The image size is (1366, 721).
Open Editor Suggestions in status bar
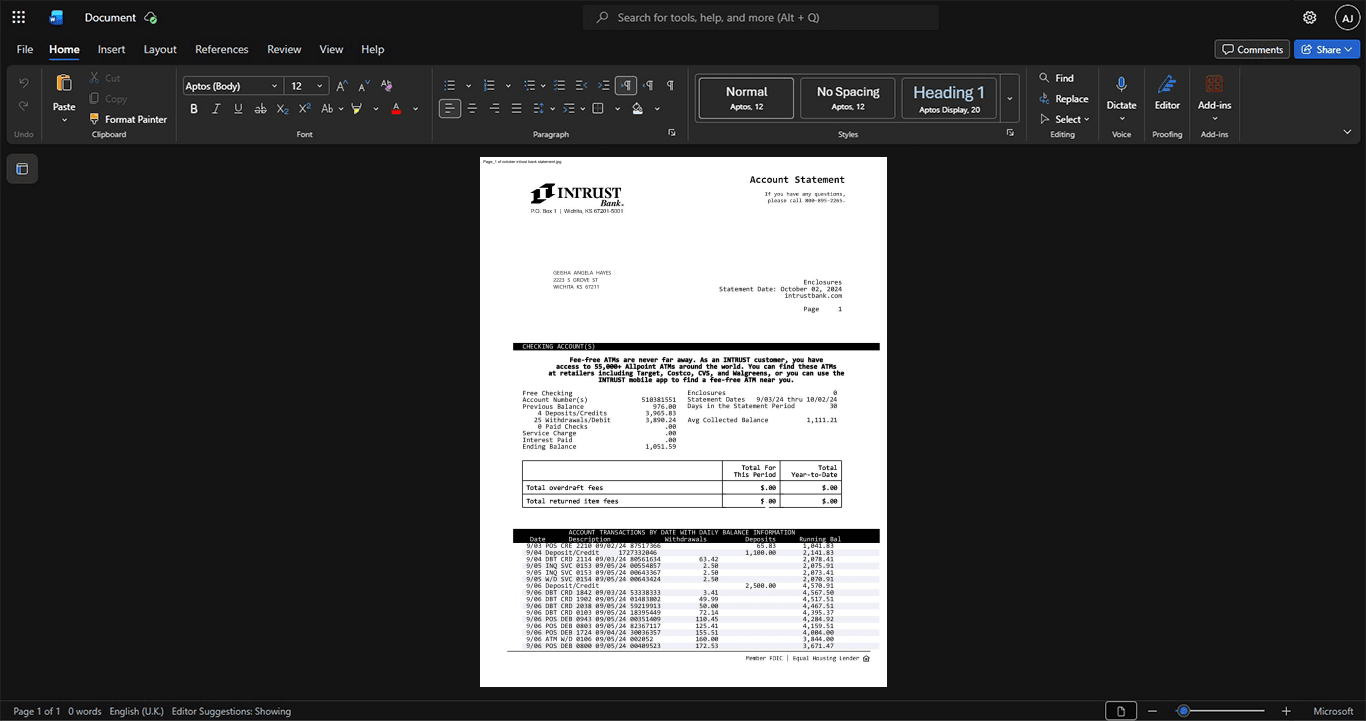tap(231, 711)
